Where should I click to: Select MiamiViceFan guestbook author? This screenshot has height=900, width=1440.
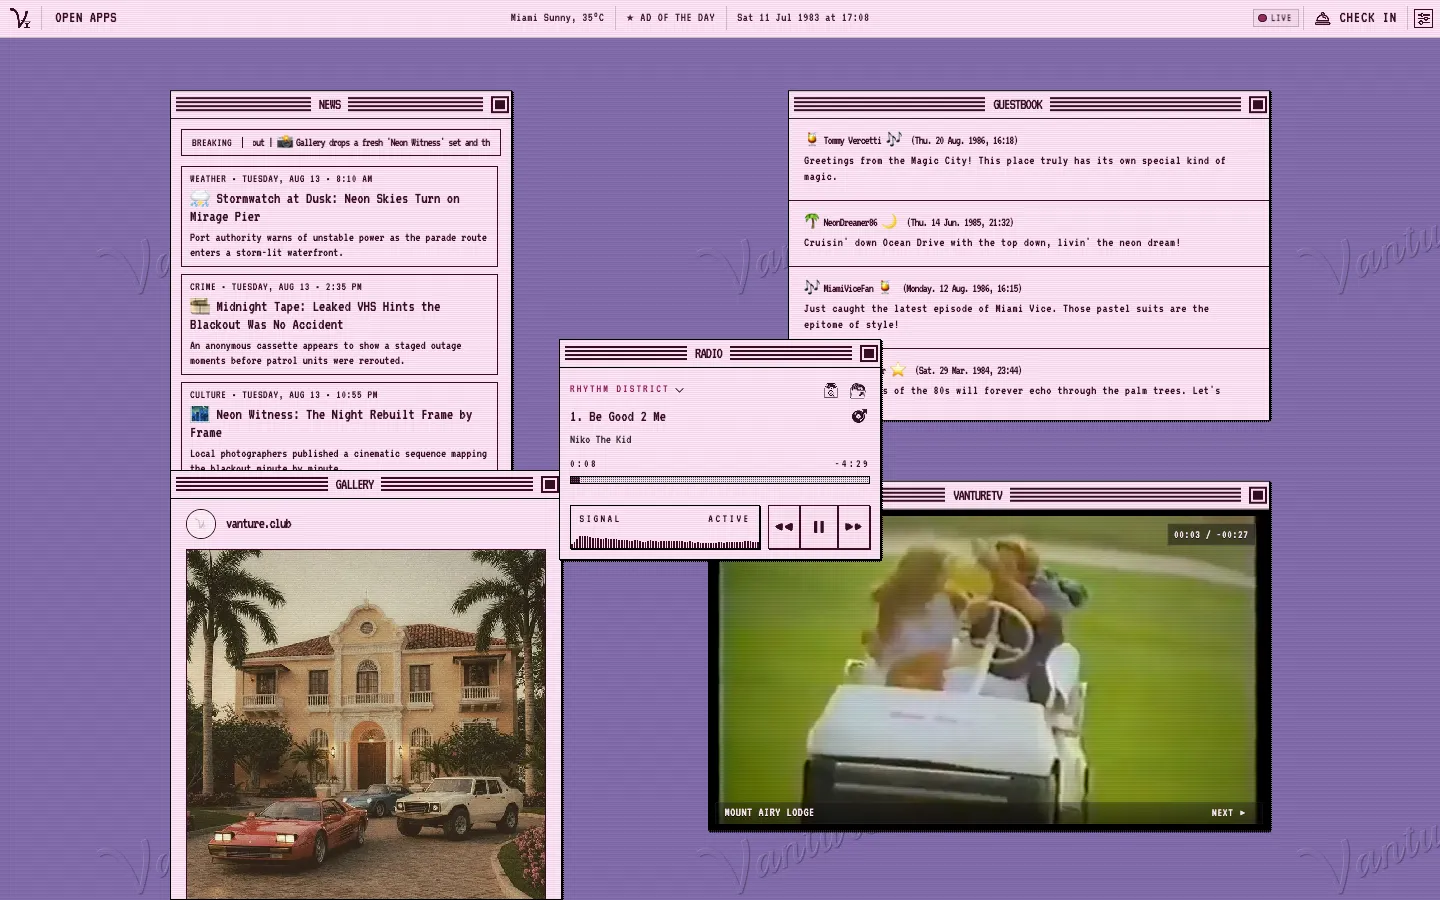[848, 289]
